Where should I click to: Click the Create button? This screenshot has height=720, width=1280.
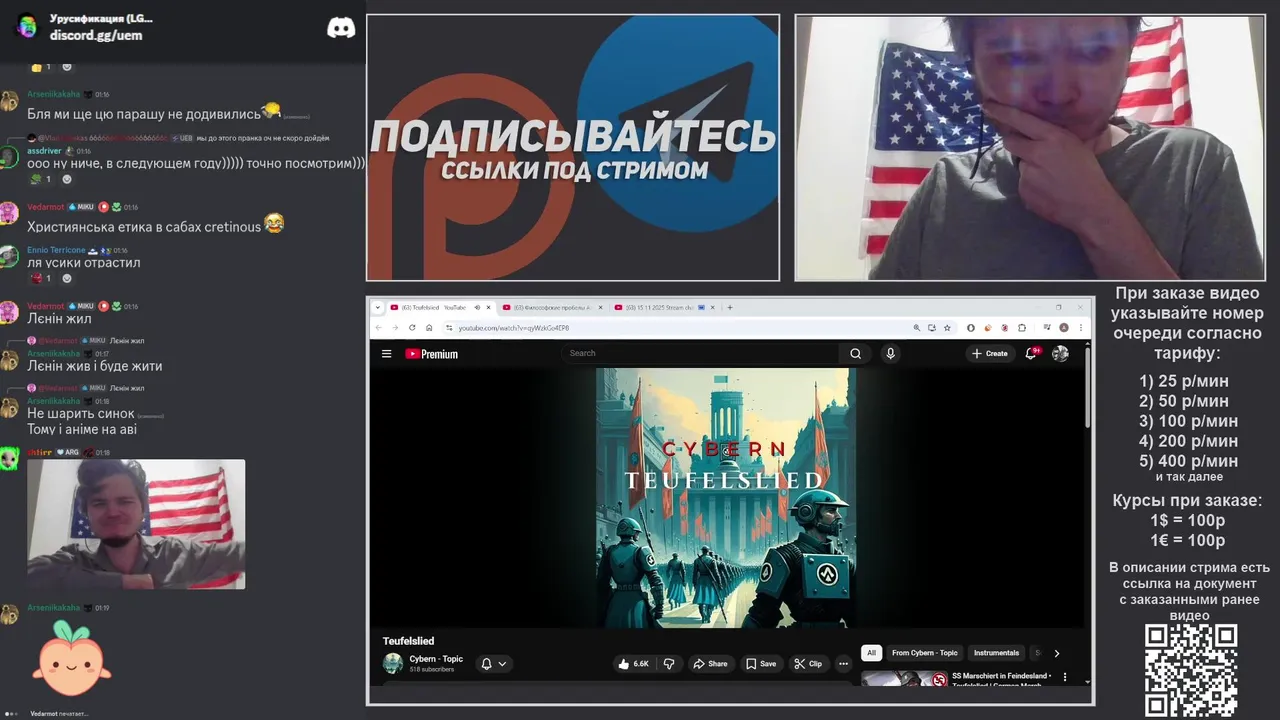[990, 353]
